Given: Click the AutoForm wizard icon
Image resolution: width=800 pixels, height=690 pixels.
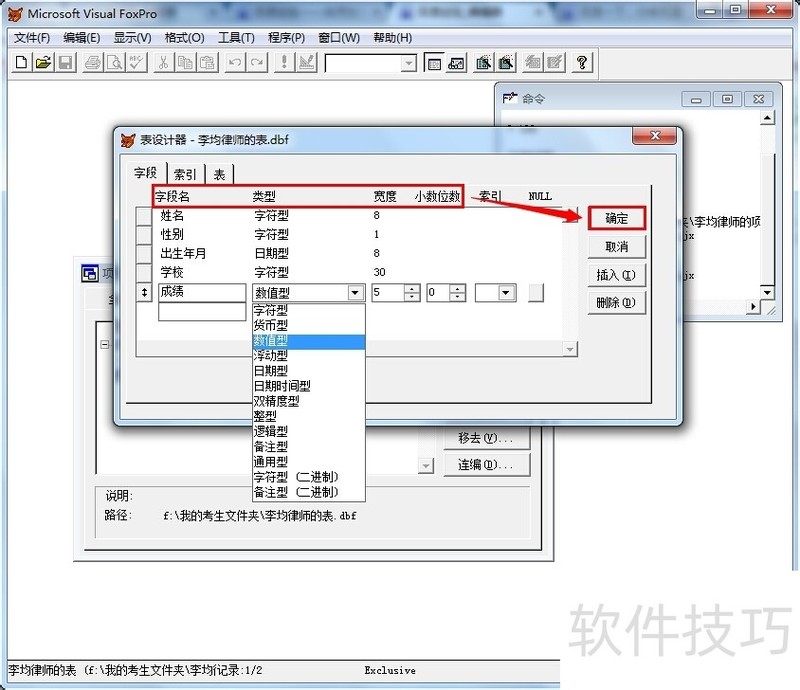Looking at the screenshot, I should click(x=533, y=63).
